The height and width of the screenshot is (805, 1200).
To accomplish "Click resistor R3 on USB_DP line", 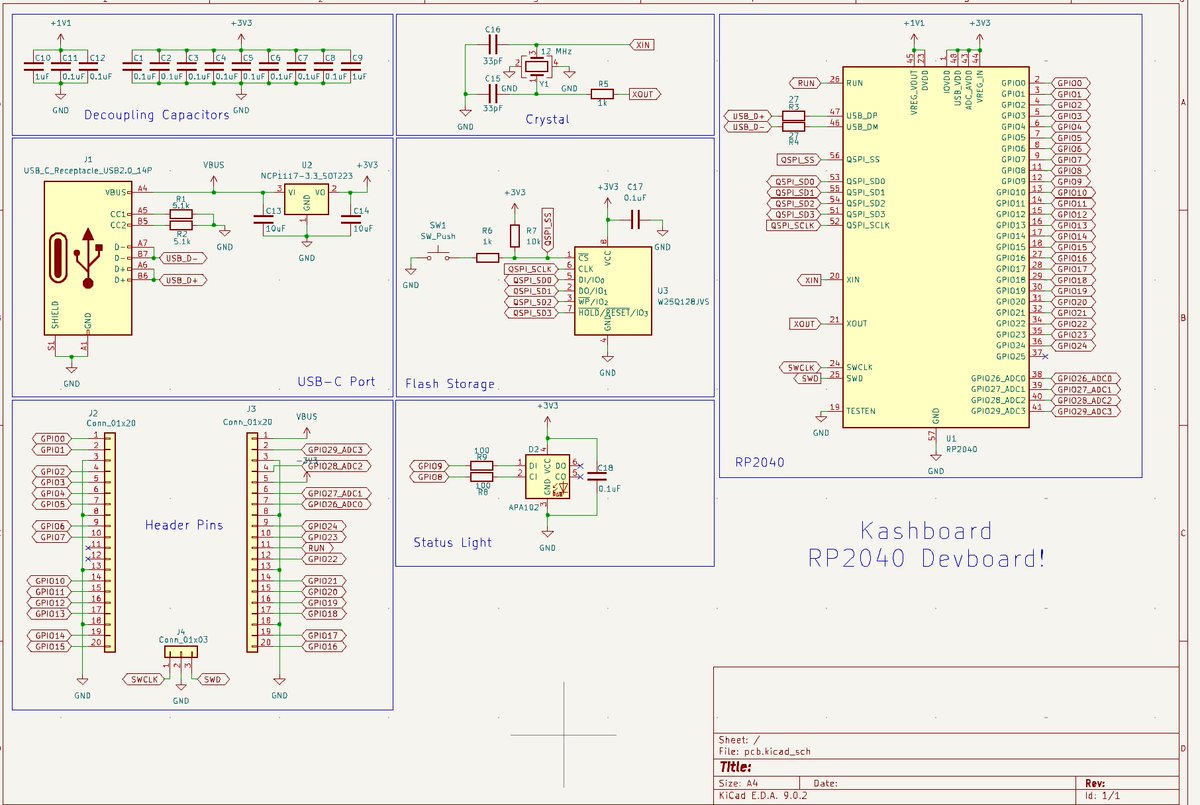I will tap(794, 116).
